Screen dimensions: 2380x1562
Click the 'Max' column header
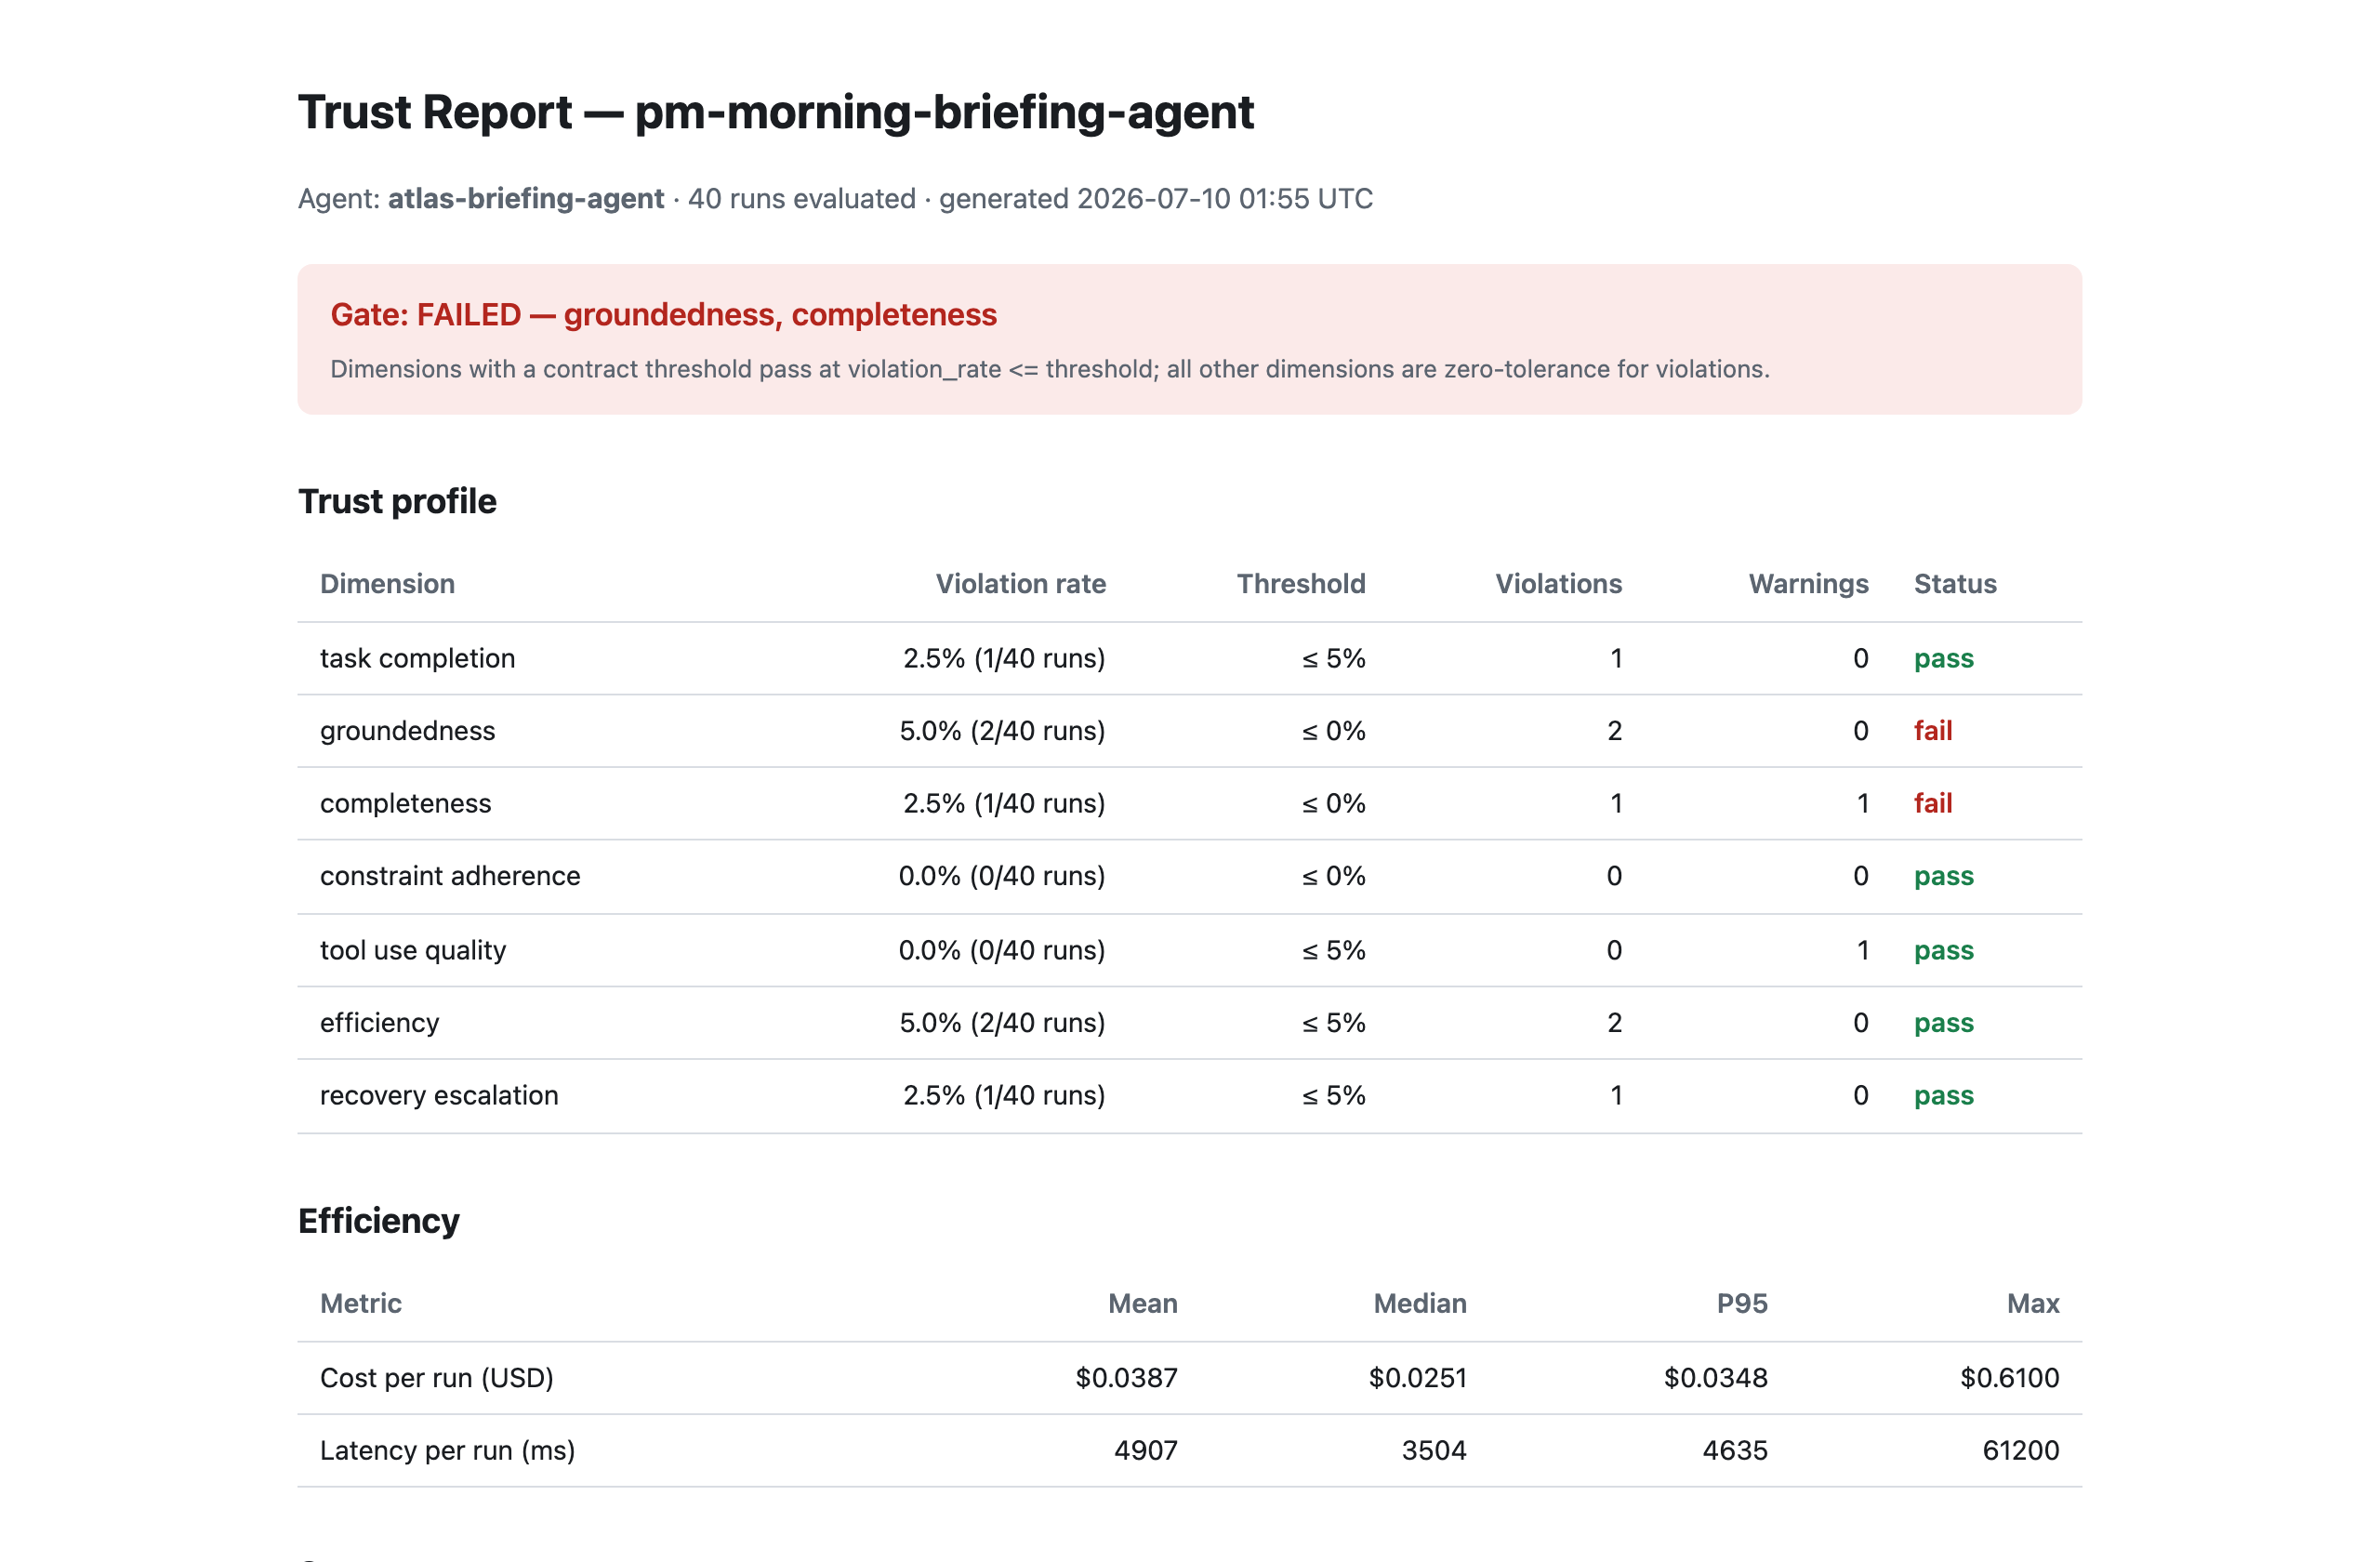(x=2033, y=1303)
